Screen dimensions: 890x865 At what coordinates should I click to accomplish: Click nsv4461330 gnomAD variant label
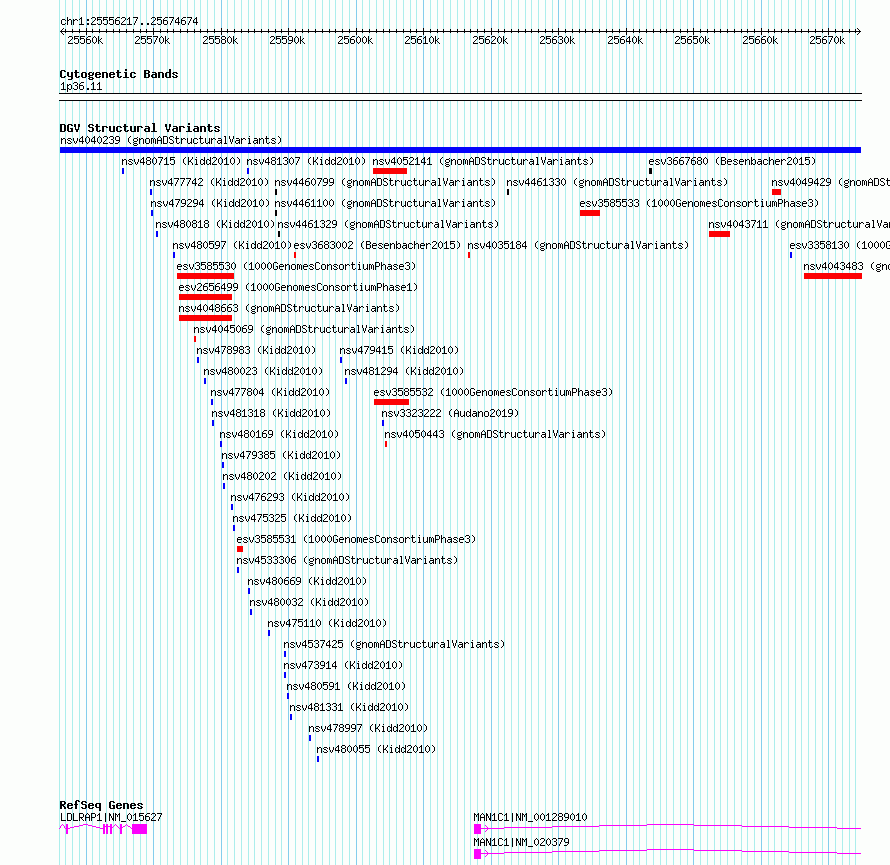pos(617,182)
